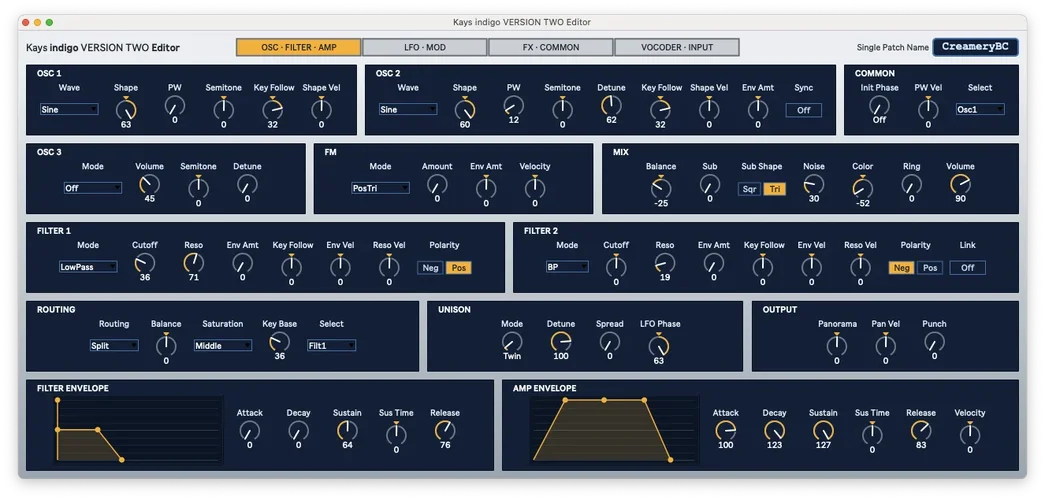Click the Filter Envelope Sustain knob

pos(347,430)
